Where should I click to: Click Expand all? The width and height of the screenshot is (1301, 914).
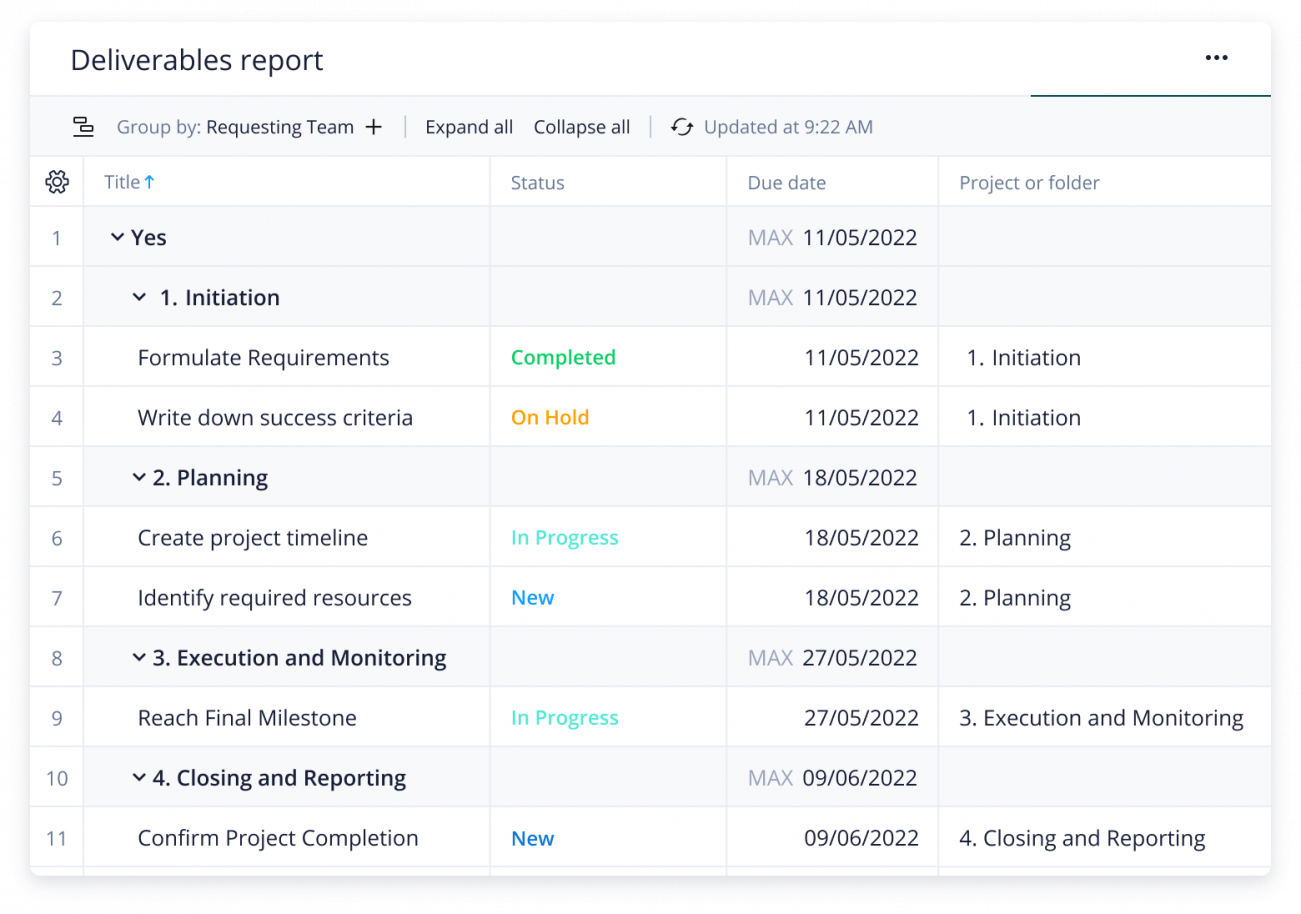(x=469, y=127)
